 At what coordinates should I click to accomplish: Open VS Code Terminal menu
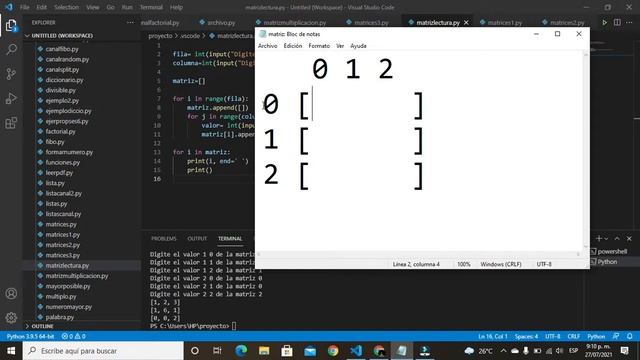coord(151,7)
